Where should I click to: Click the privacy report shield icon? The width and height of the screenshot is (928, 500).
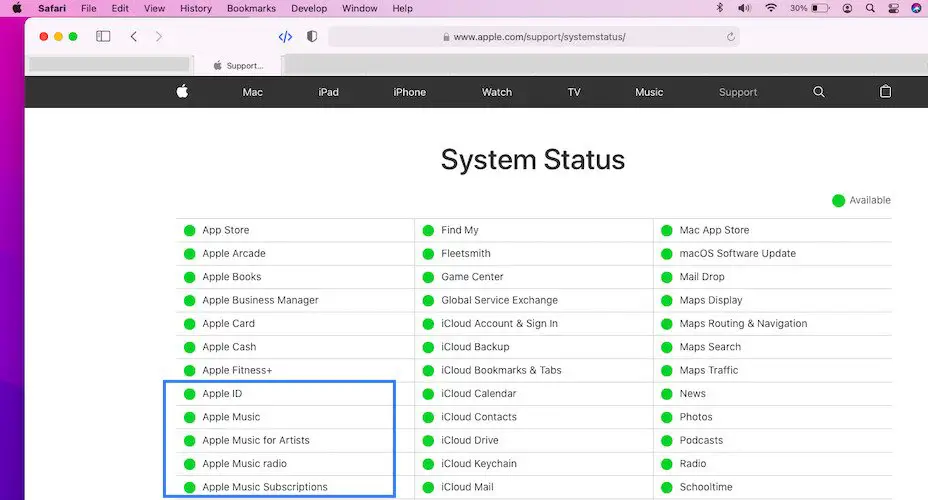click(x=312, y=37)
